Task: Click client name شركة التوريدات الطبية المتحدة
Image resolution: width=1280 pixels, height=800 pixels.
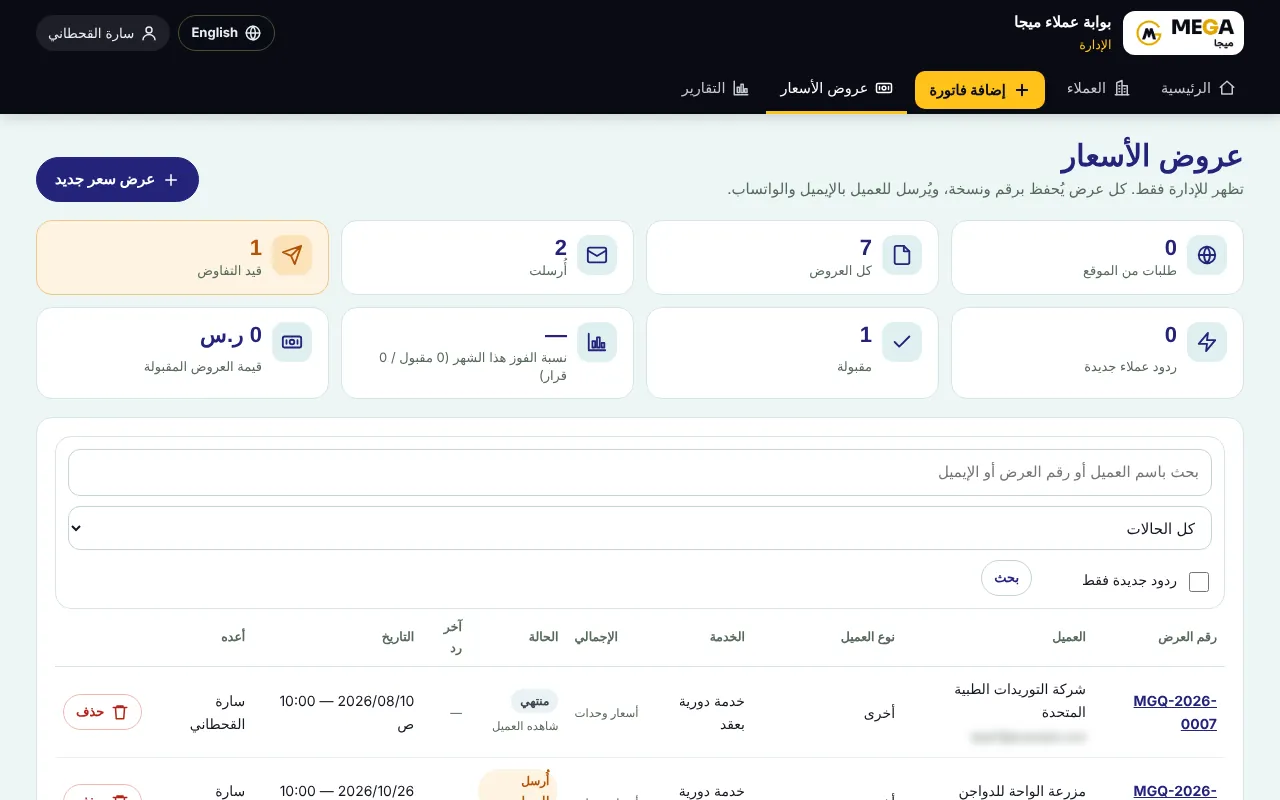Action: (1020, 701)
